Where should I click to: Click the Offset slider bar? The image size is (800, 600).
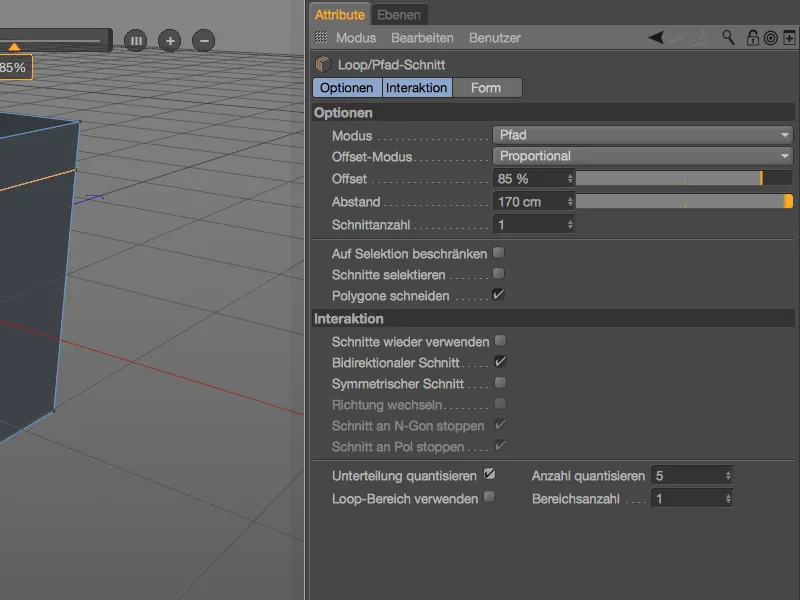(684, 178)
